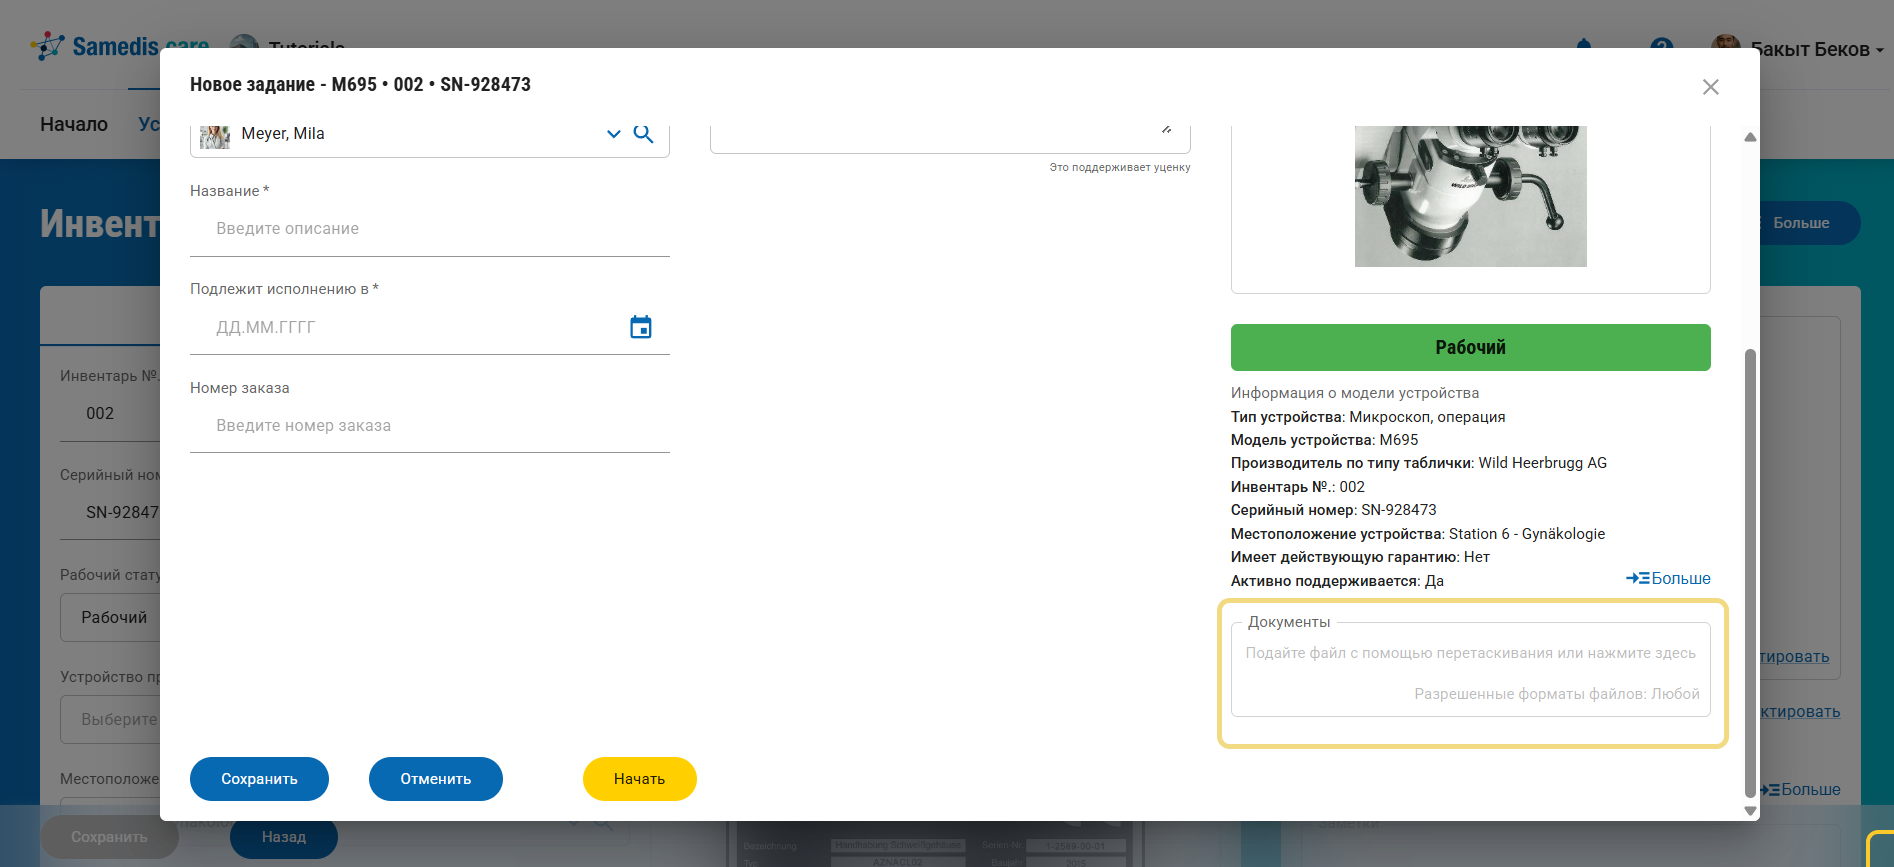Expand more device info via Больше link
Viewport: 1894px width, 867px height.
click(x=1668, y=578)
